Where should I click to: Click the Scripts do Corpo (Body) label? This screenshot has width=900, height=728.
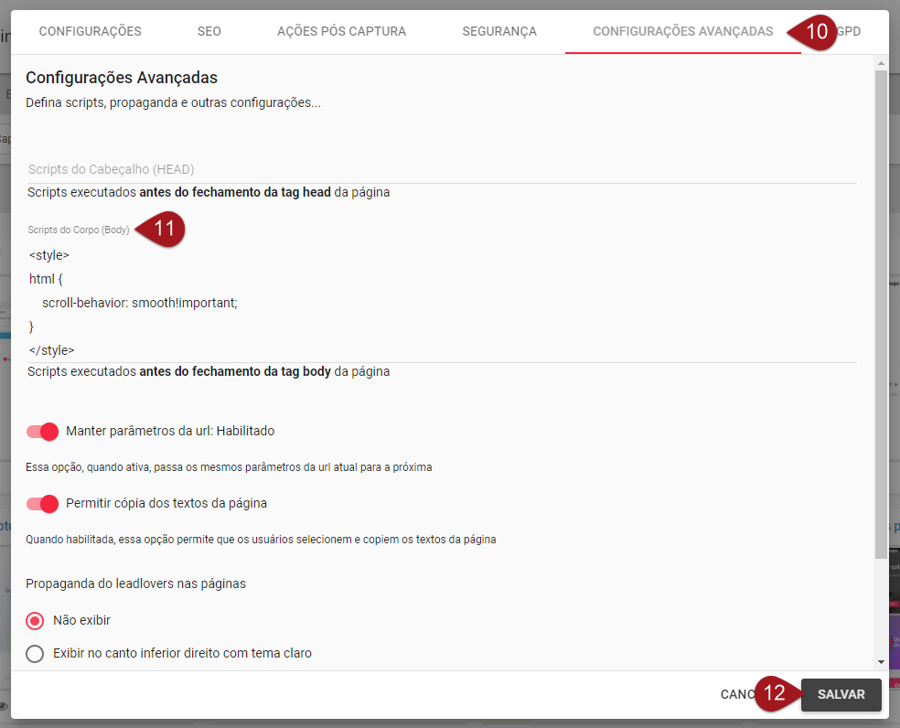pos(78,230)
